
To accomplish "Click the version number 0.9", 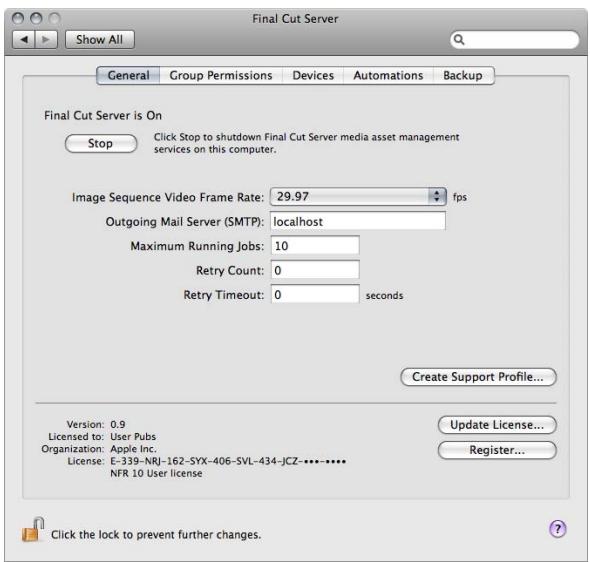I will [117, 424].
